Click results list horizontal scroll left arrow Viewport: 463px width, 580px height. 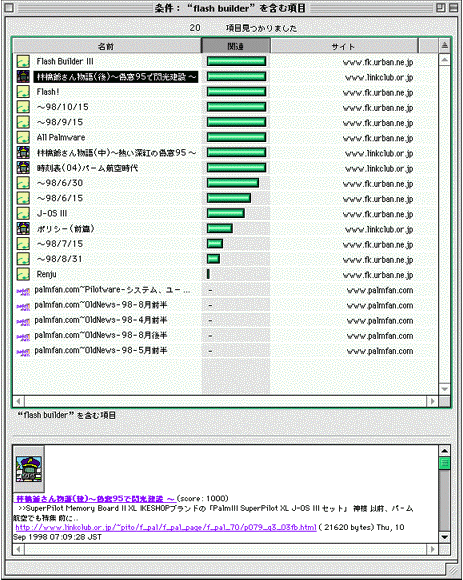[18, 401]
